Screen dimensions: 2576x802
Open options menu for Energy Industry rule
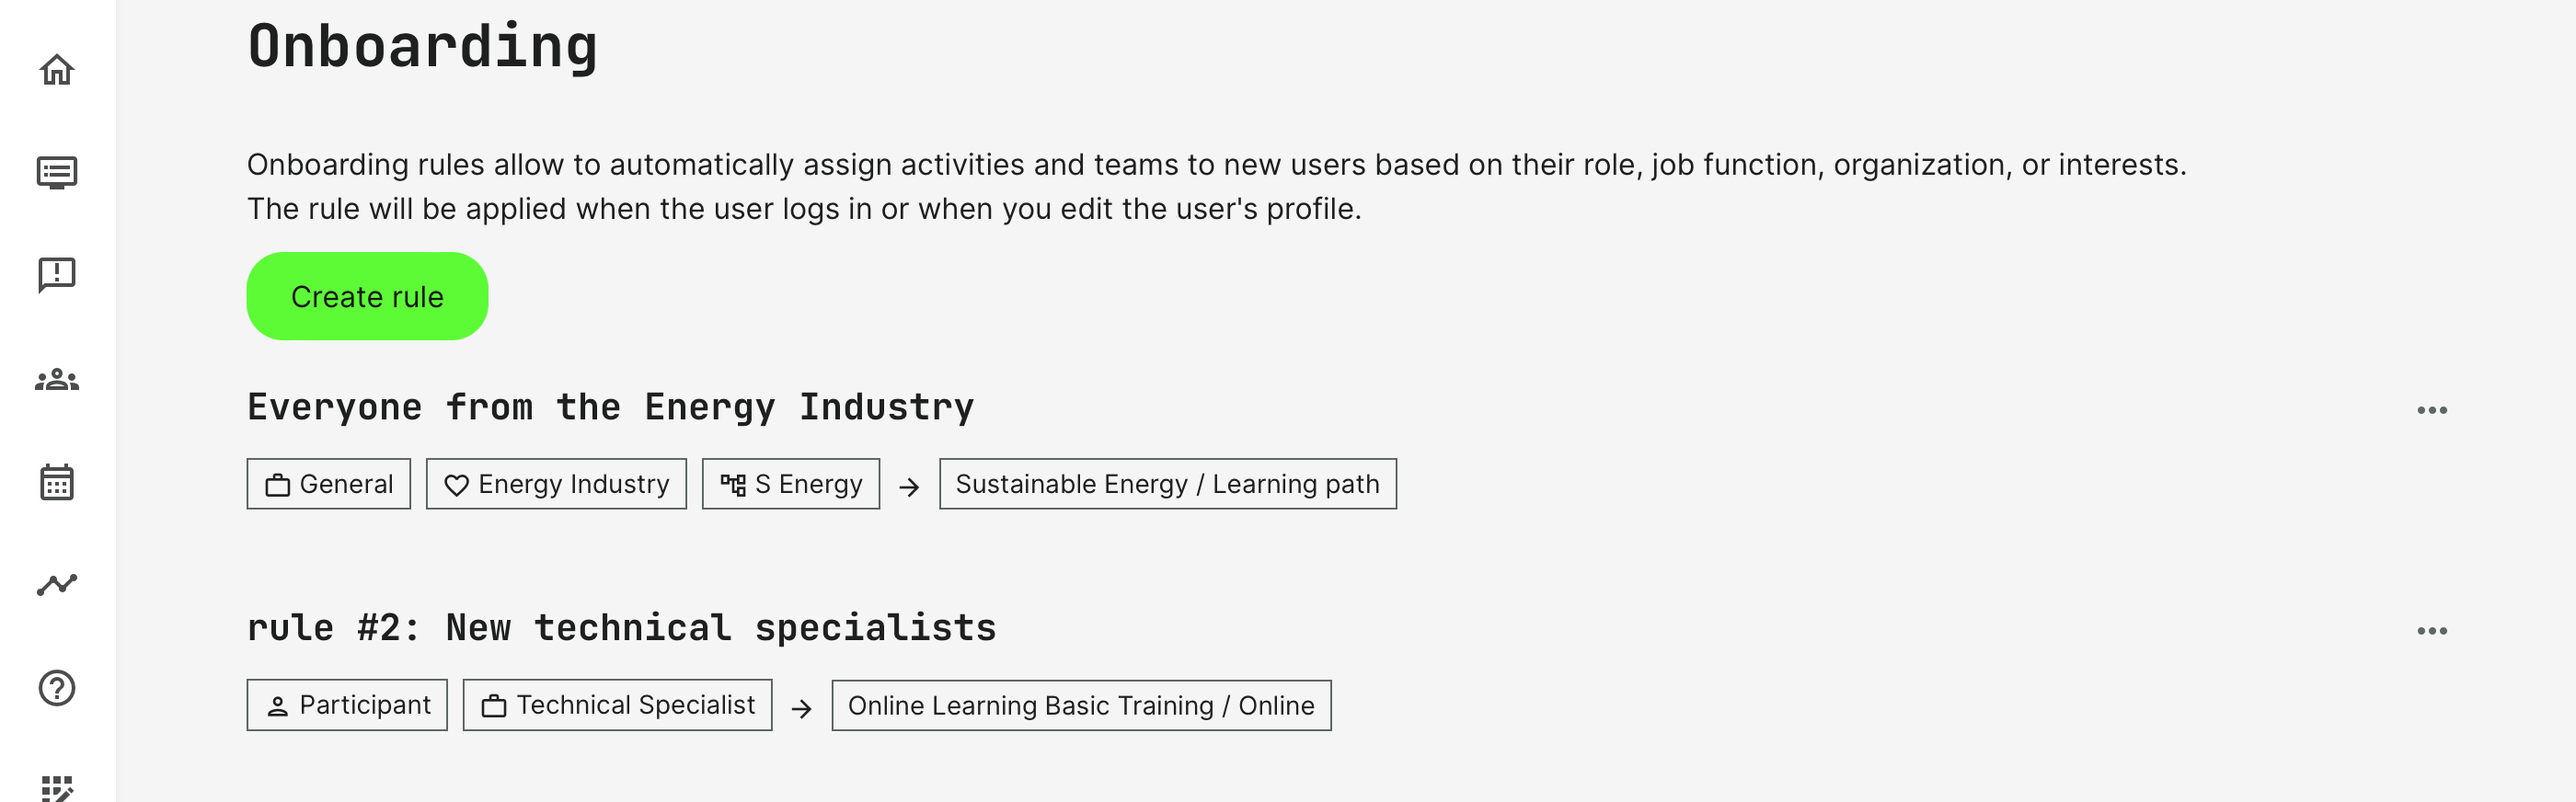2431,410
